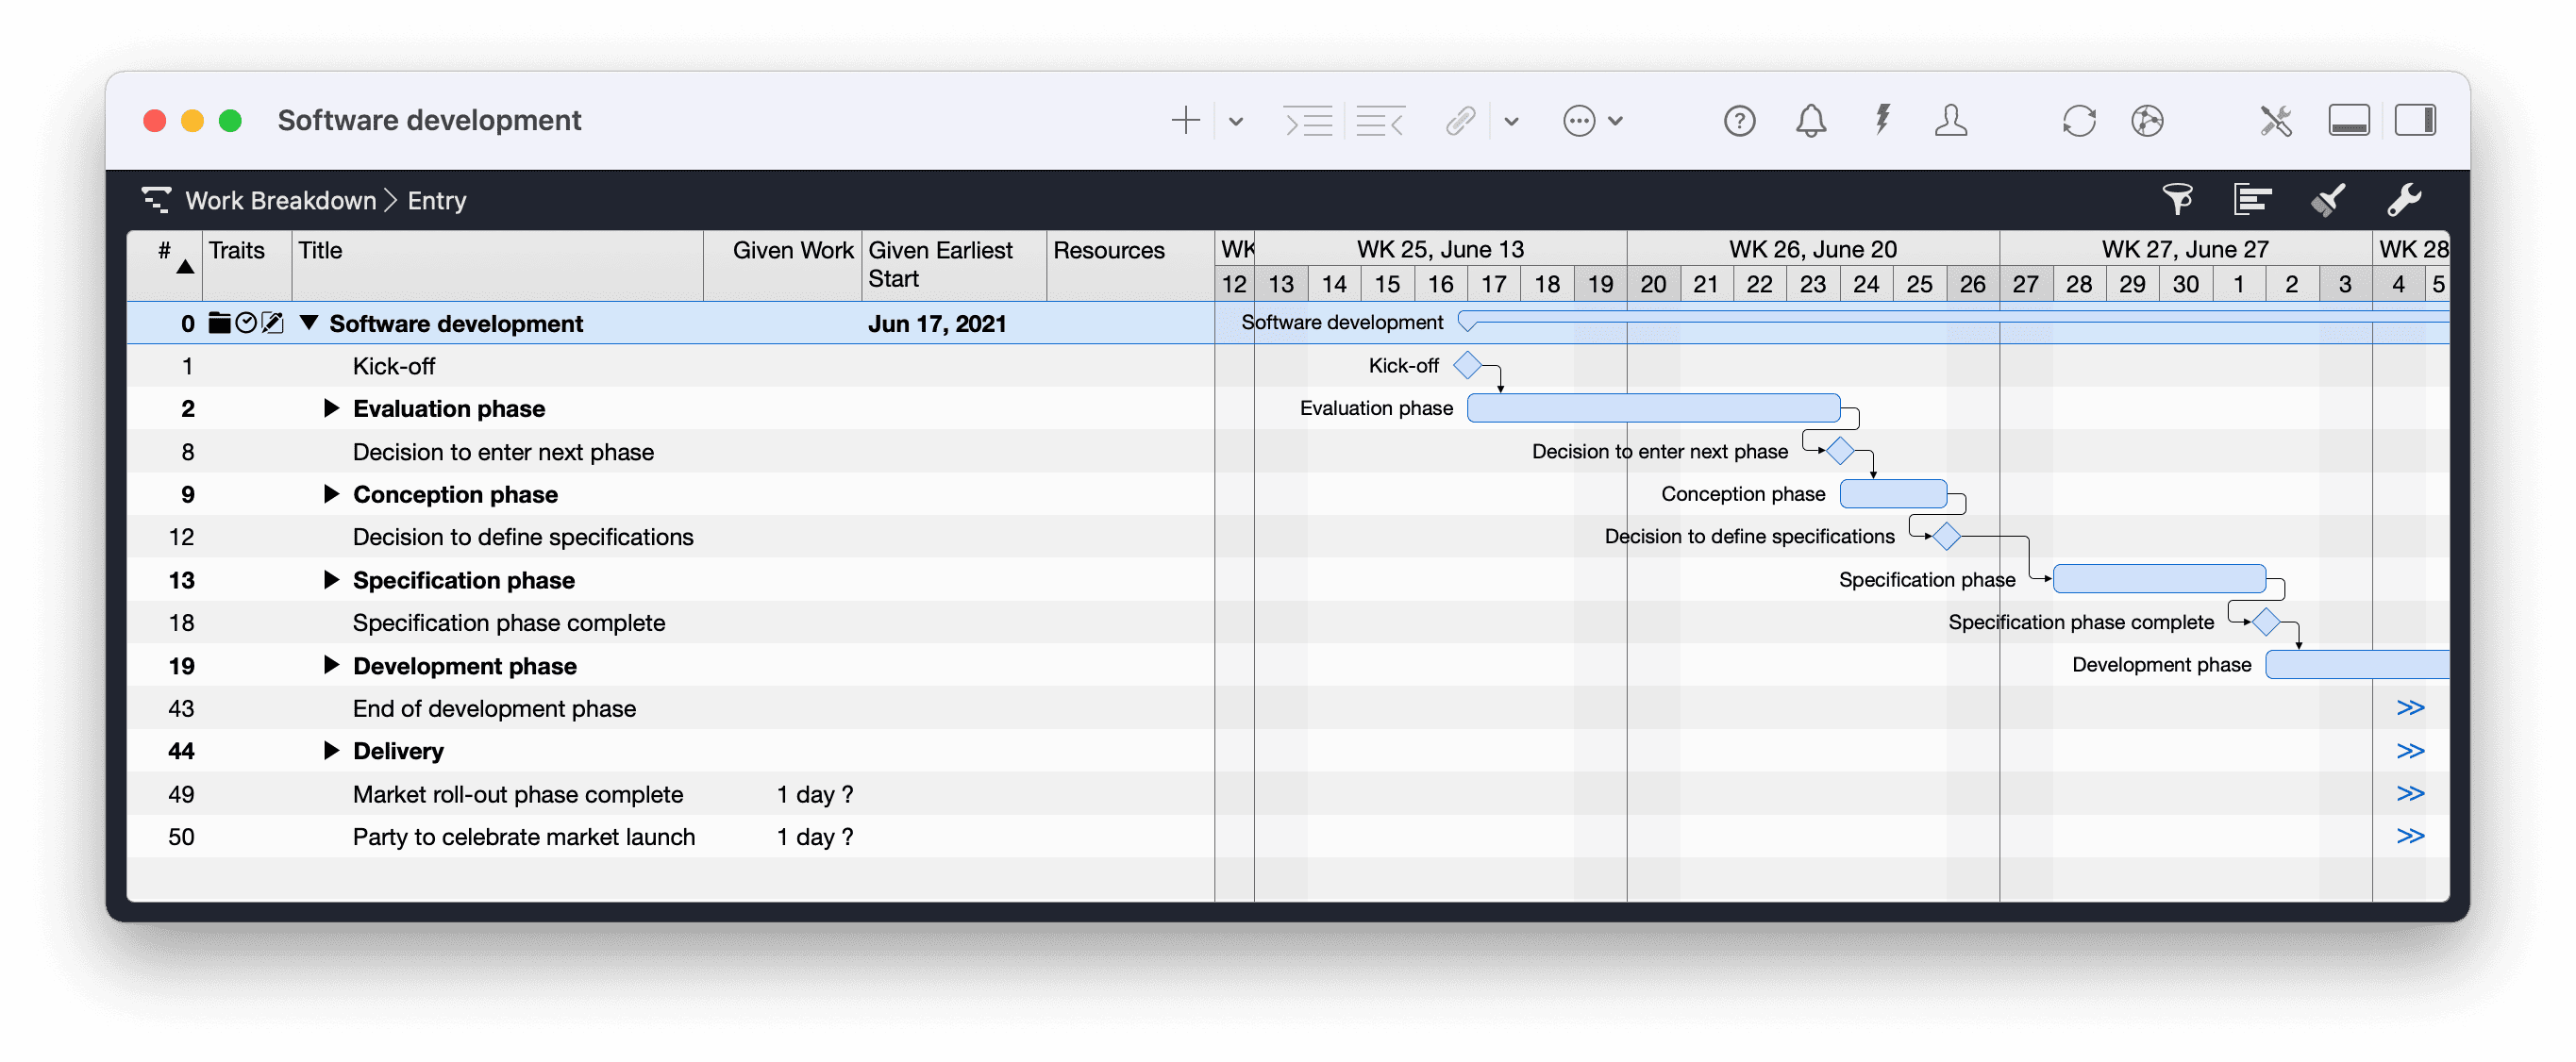Click the sync arrows icon

[x=2080, y=120]
